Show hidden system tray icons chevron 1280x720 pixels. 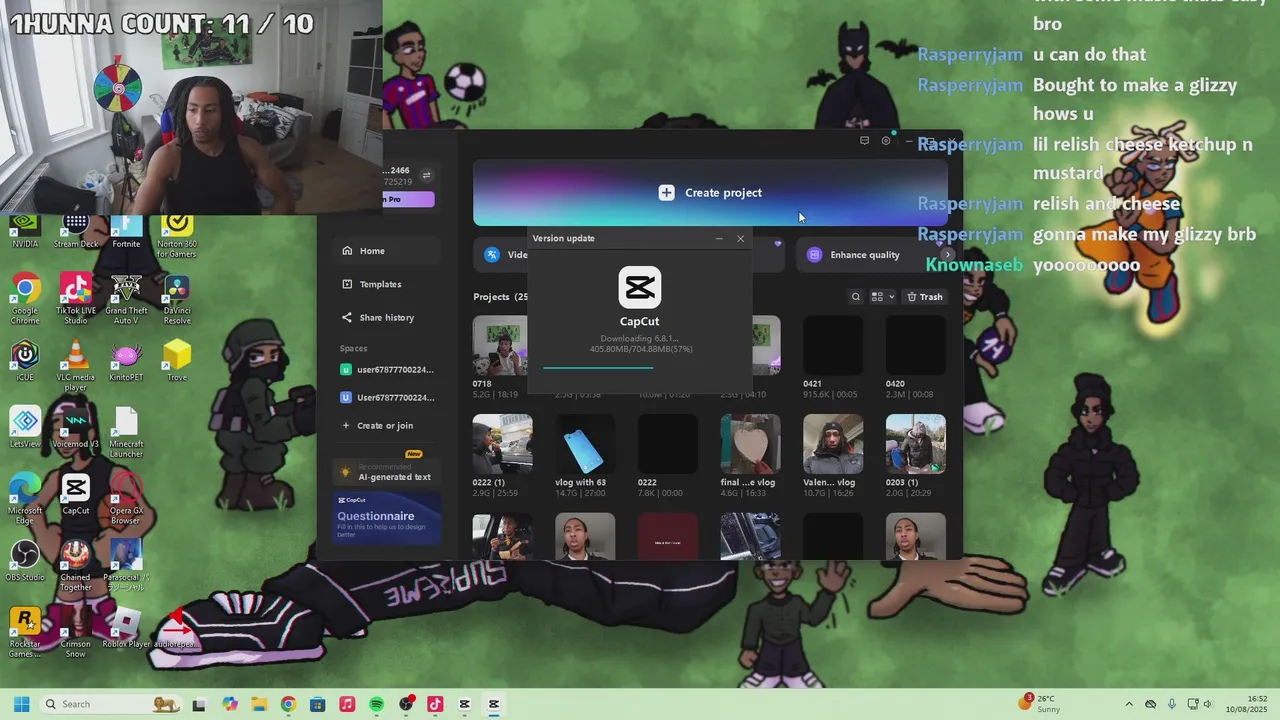[1129, 704]
